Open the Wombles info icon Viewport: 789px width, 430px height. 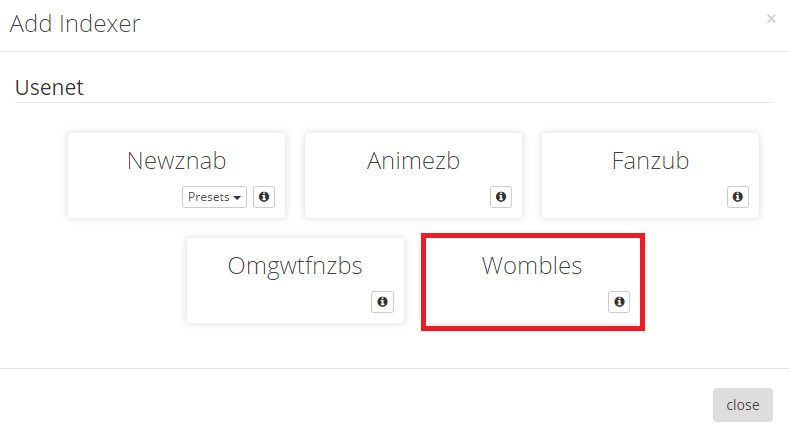(619, 301)
